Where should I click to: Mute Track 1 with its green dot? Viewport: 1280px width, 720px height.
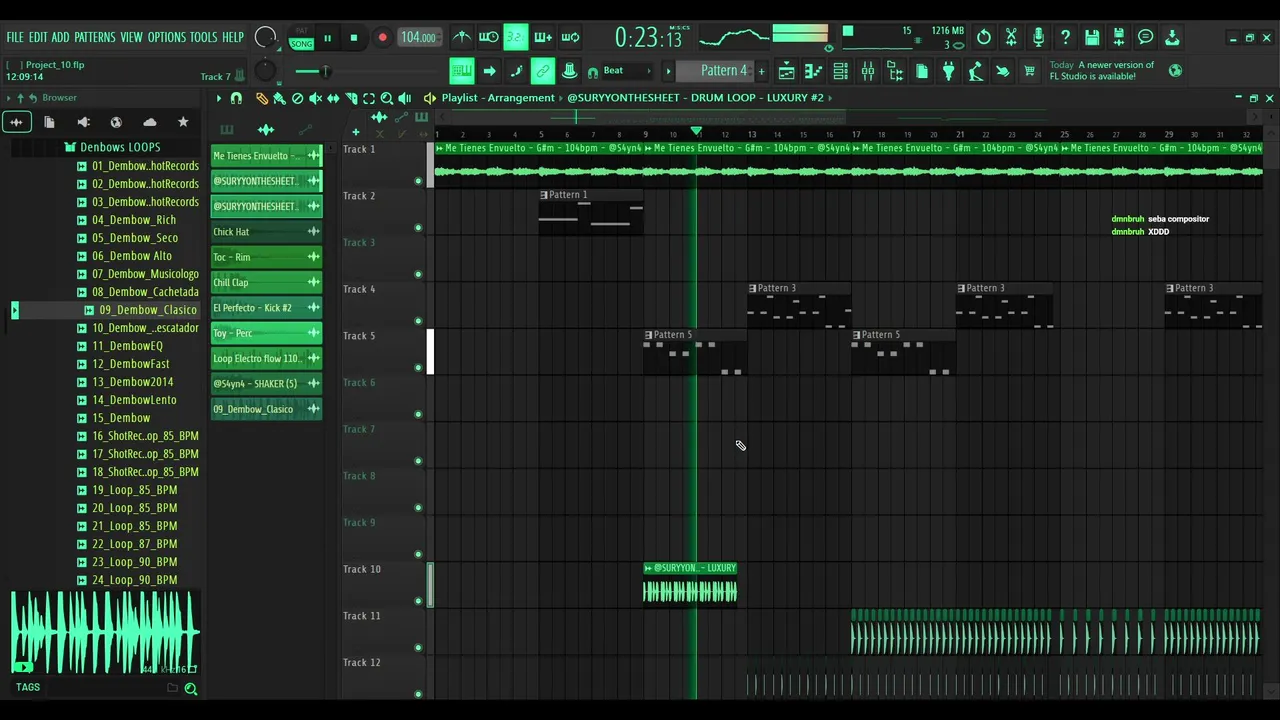418,181
